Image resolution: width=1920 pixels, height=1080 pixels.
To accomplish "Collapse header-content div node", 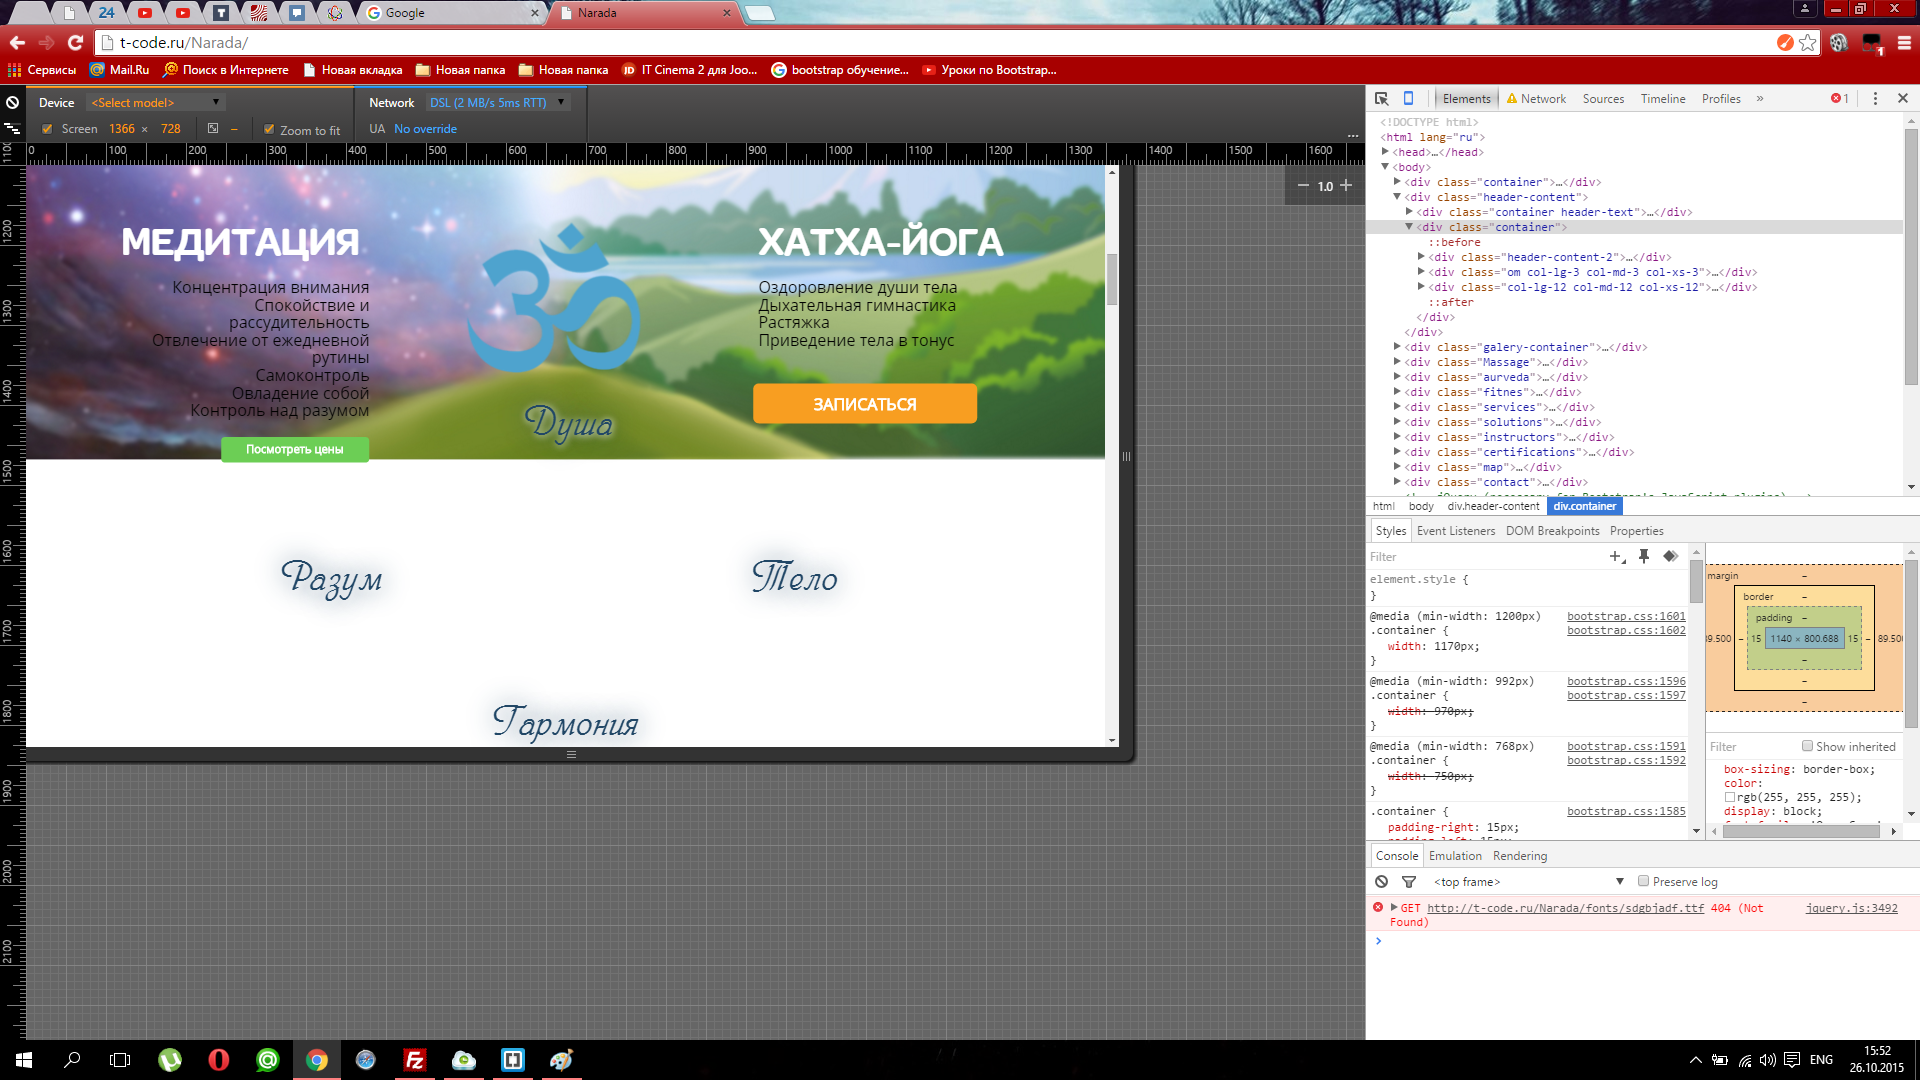I will (x=1397, y=197).
